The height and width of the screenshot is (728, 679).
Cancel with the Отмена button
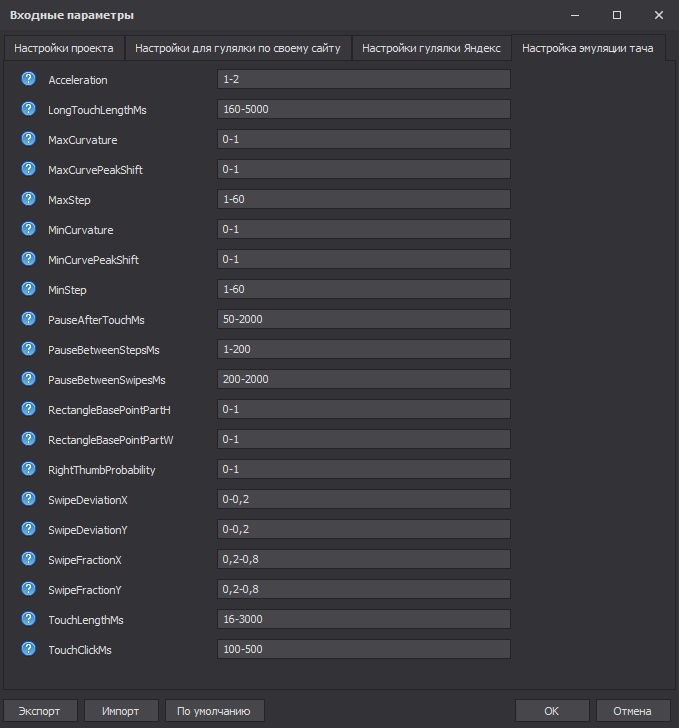point(633,711)
